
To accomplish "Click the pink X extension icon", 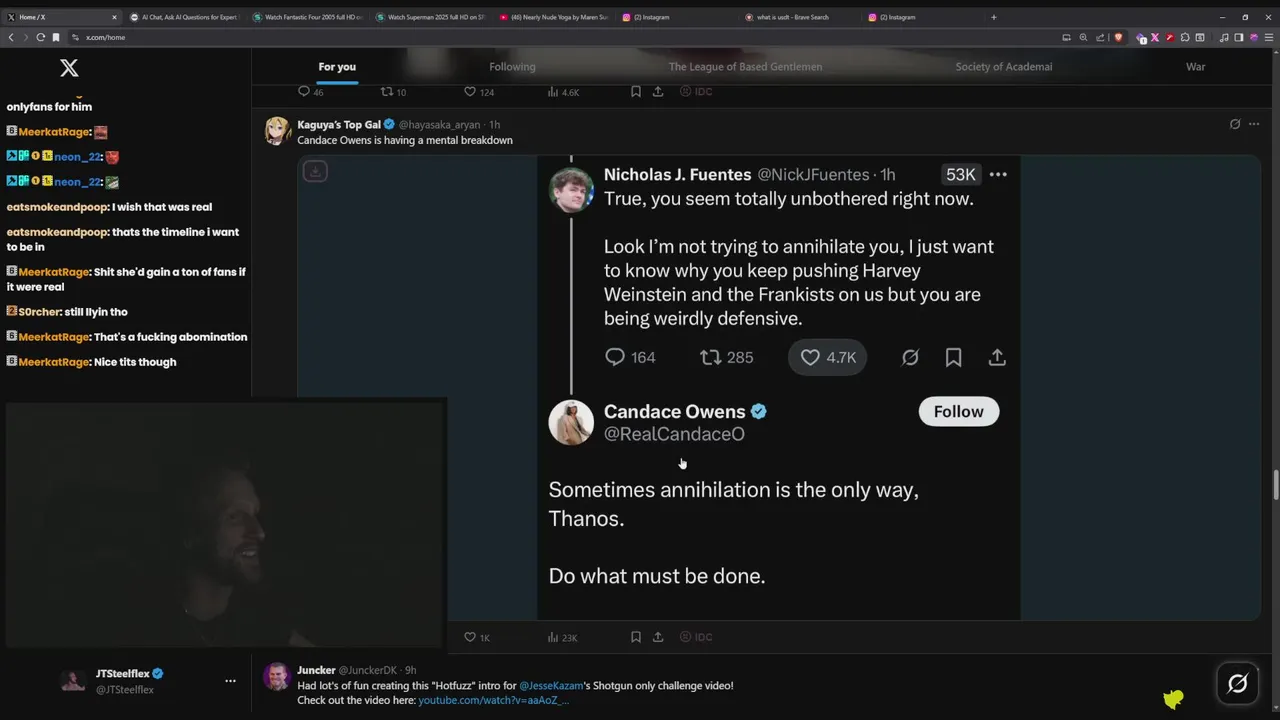I will pyautogui.click(x=1154, y=37).
